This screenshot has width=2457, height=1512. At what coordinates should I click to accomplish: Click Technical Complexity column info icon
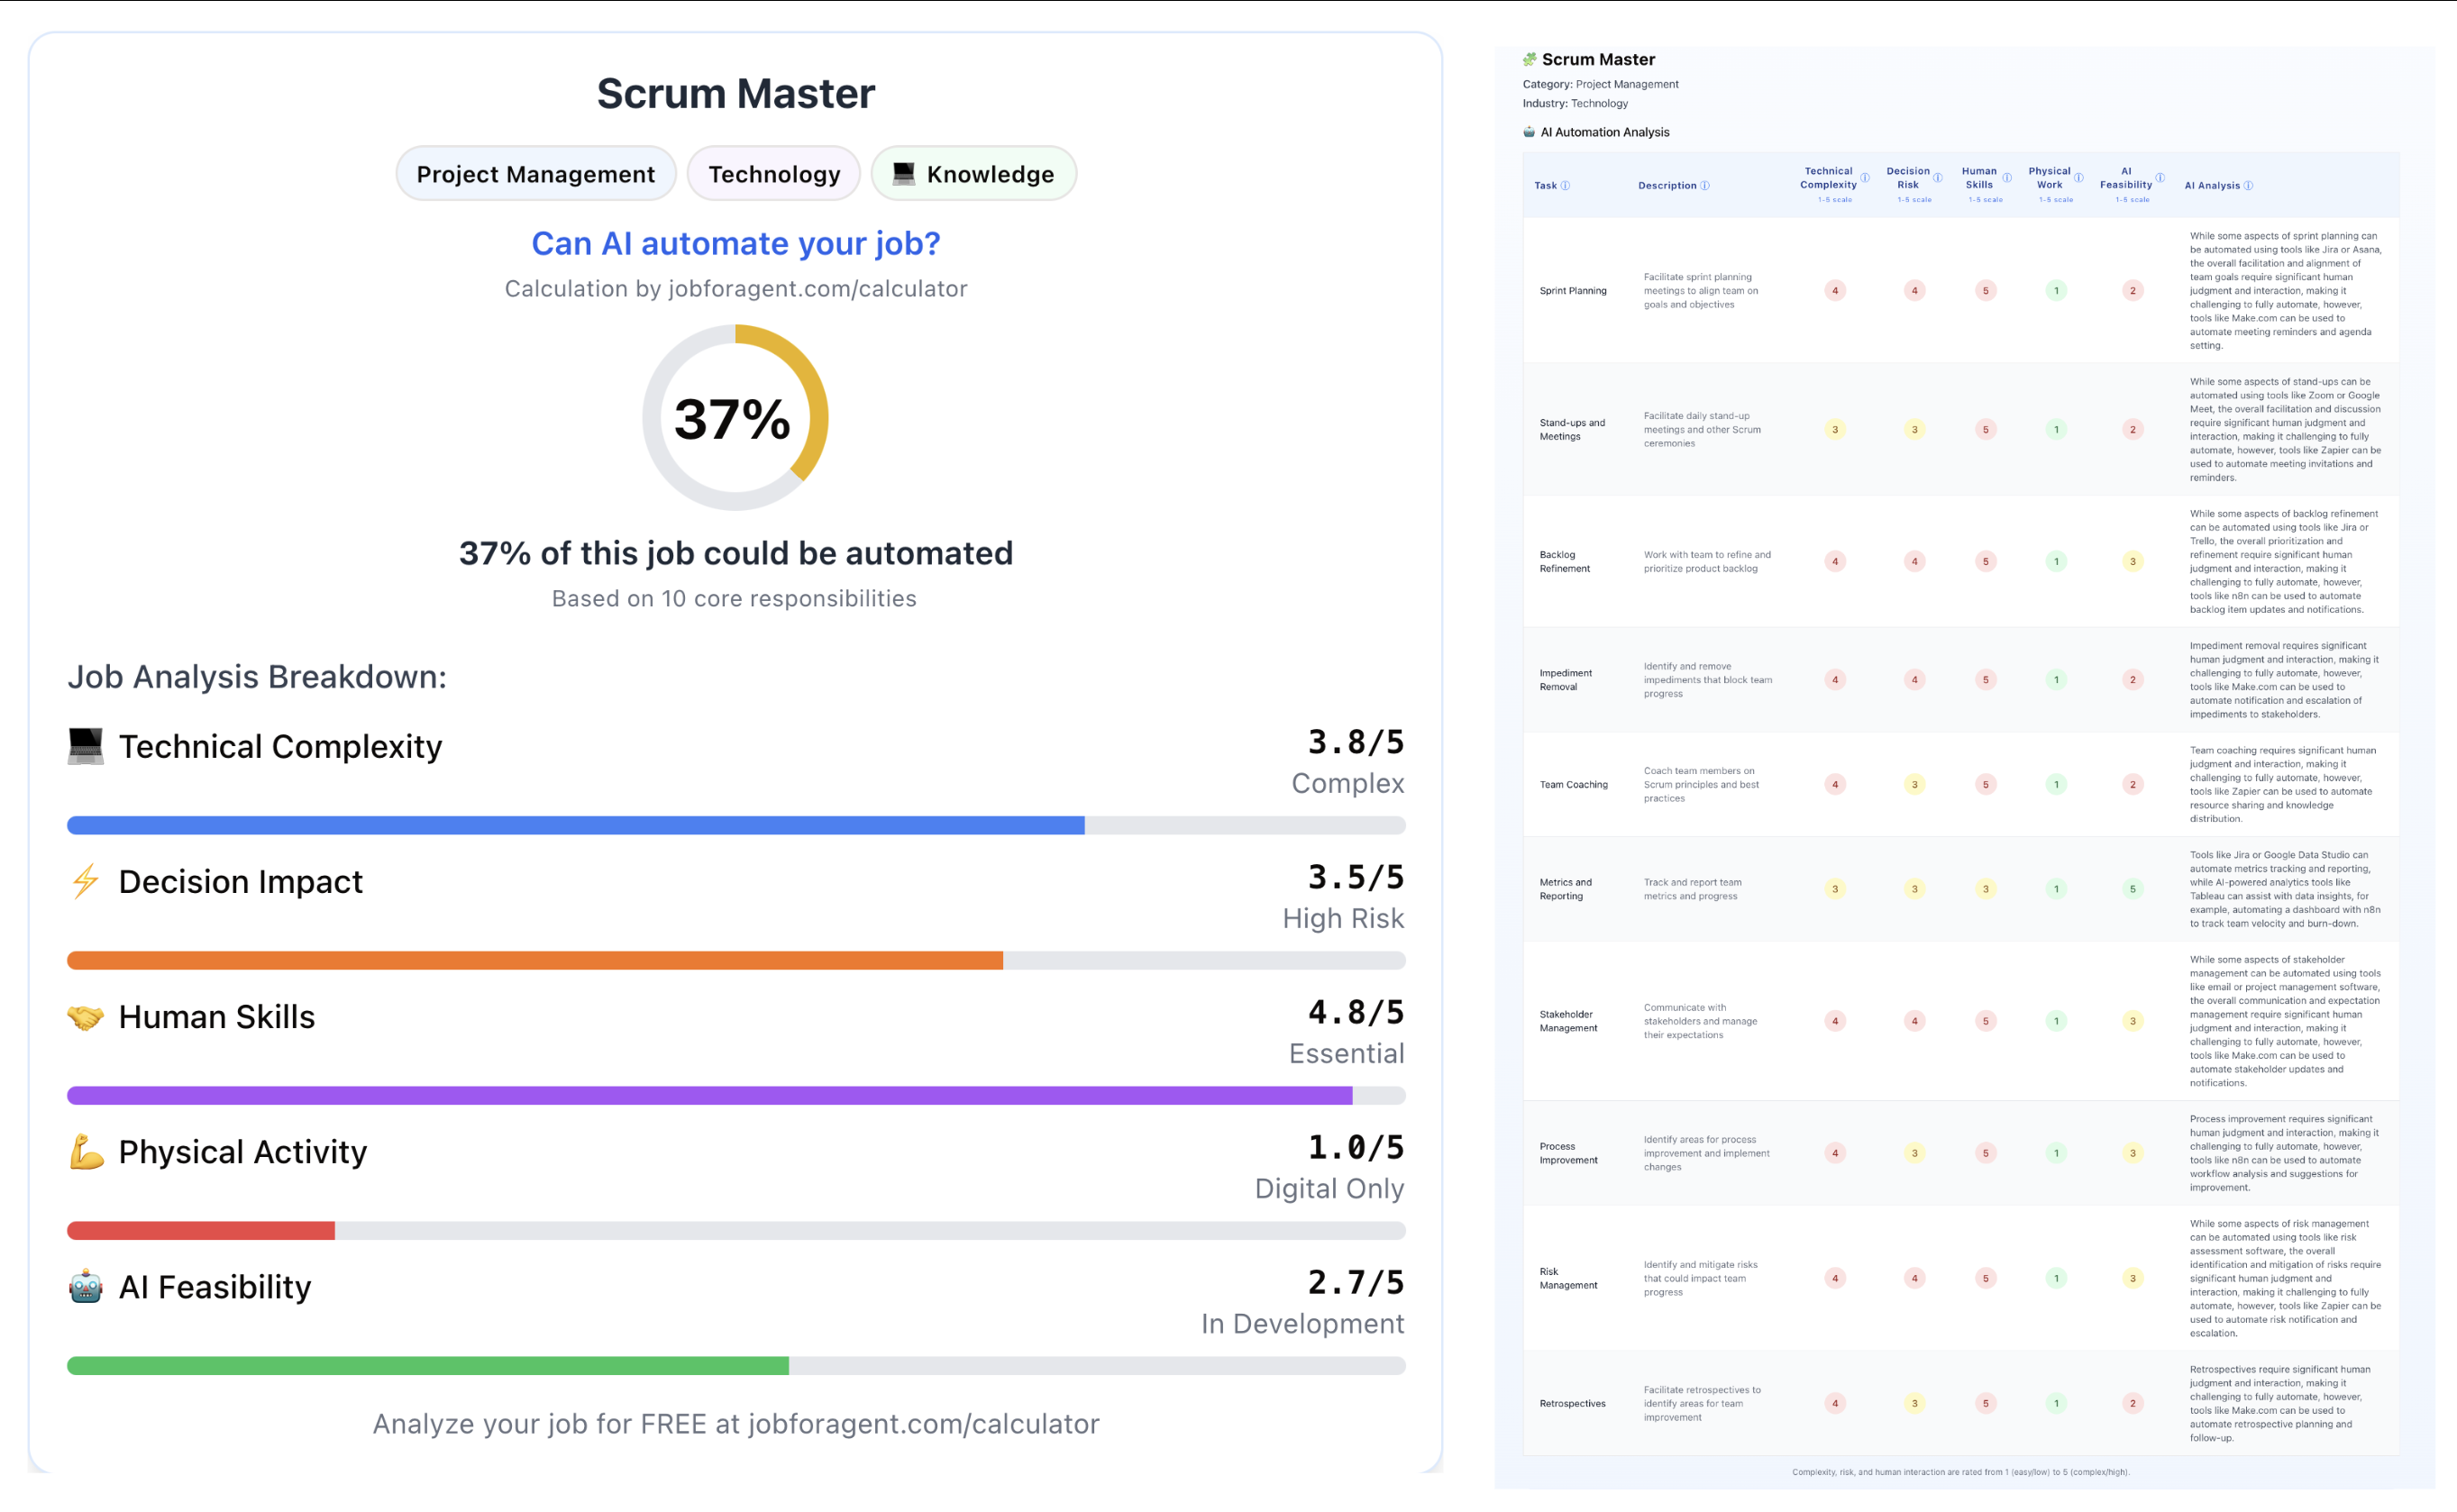(1865, 178)
